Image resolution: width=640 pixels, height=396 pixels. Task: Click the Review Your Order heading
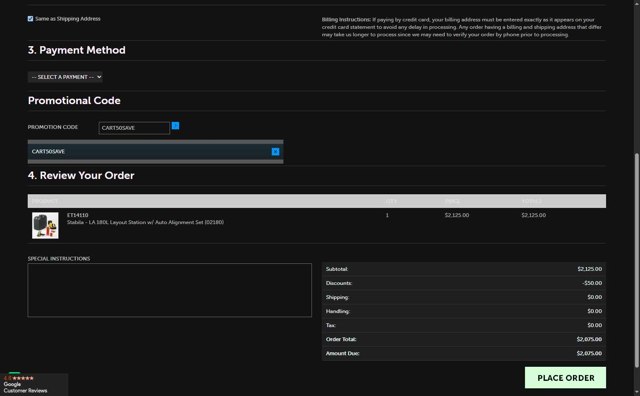[81, 176]
